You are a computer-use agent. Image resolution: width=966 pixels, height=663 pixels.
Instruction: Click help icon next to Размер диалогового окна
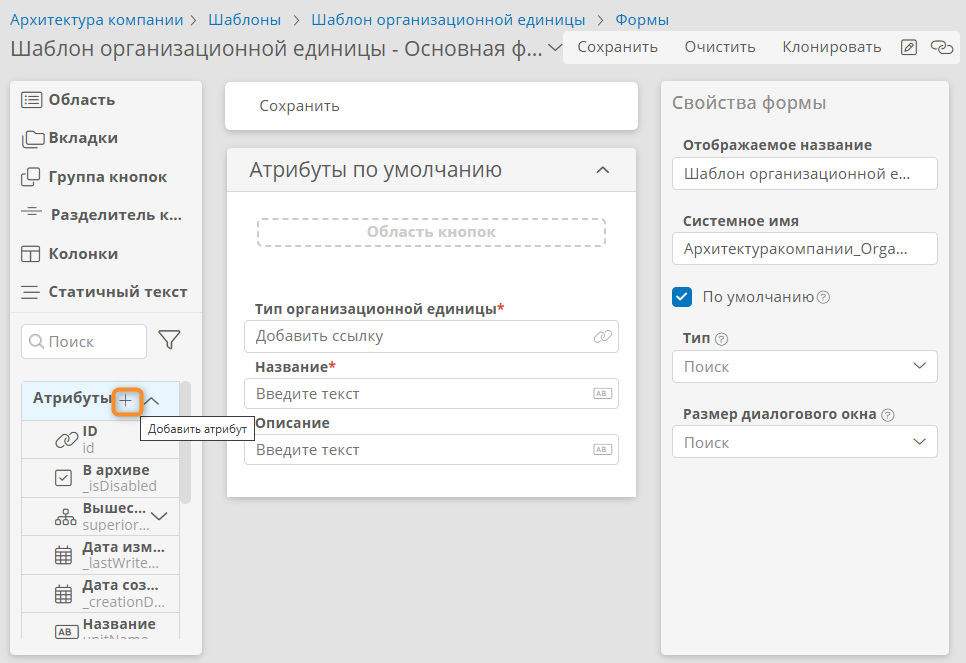coord(887,415)
